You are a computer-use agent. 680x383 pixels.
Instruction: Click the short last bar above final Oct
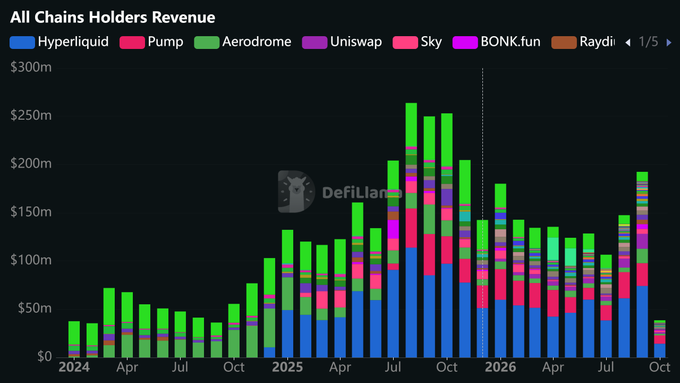click(660, 339)
